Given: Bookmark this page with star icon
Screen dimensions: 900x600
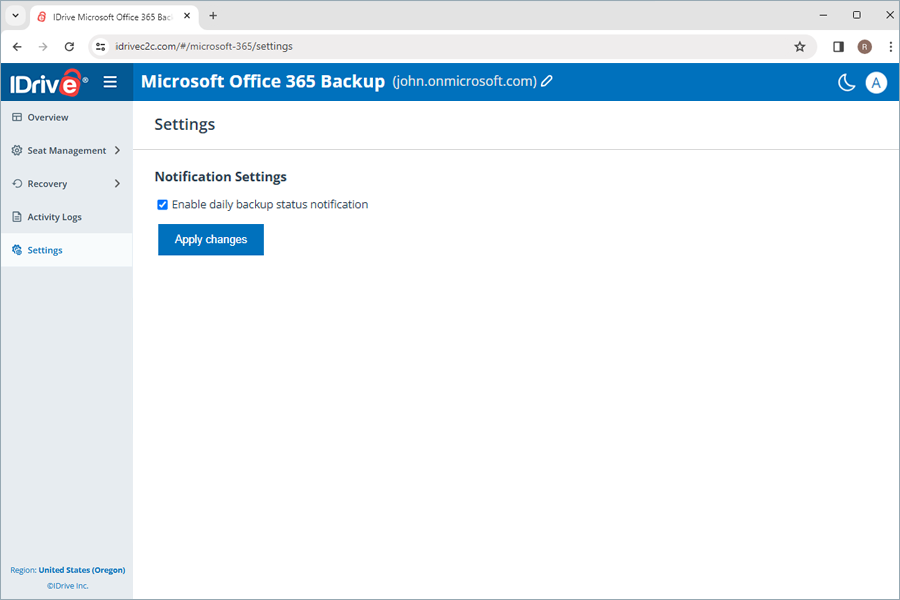Looking at the screenshot, I should coord(799,46).
